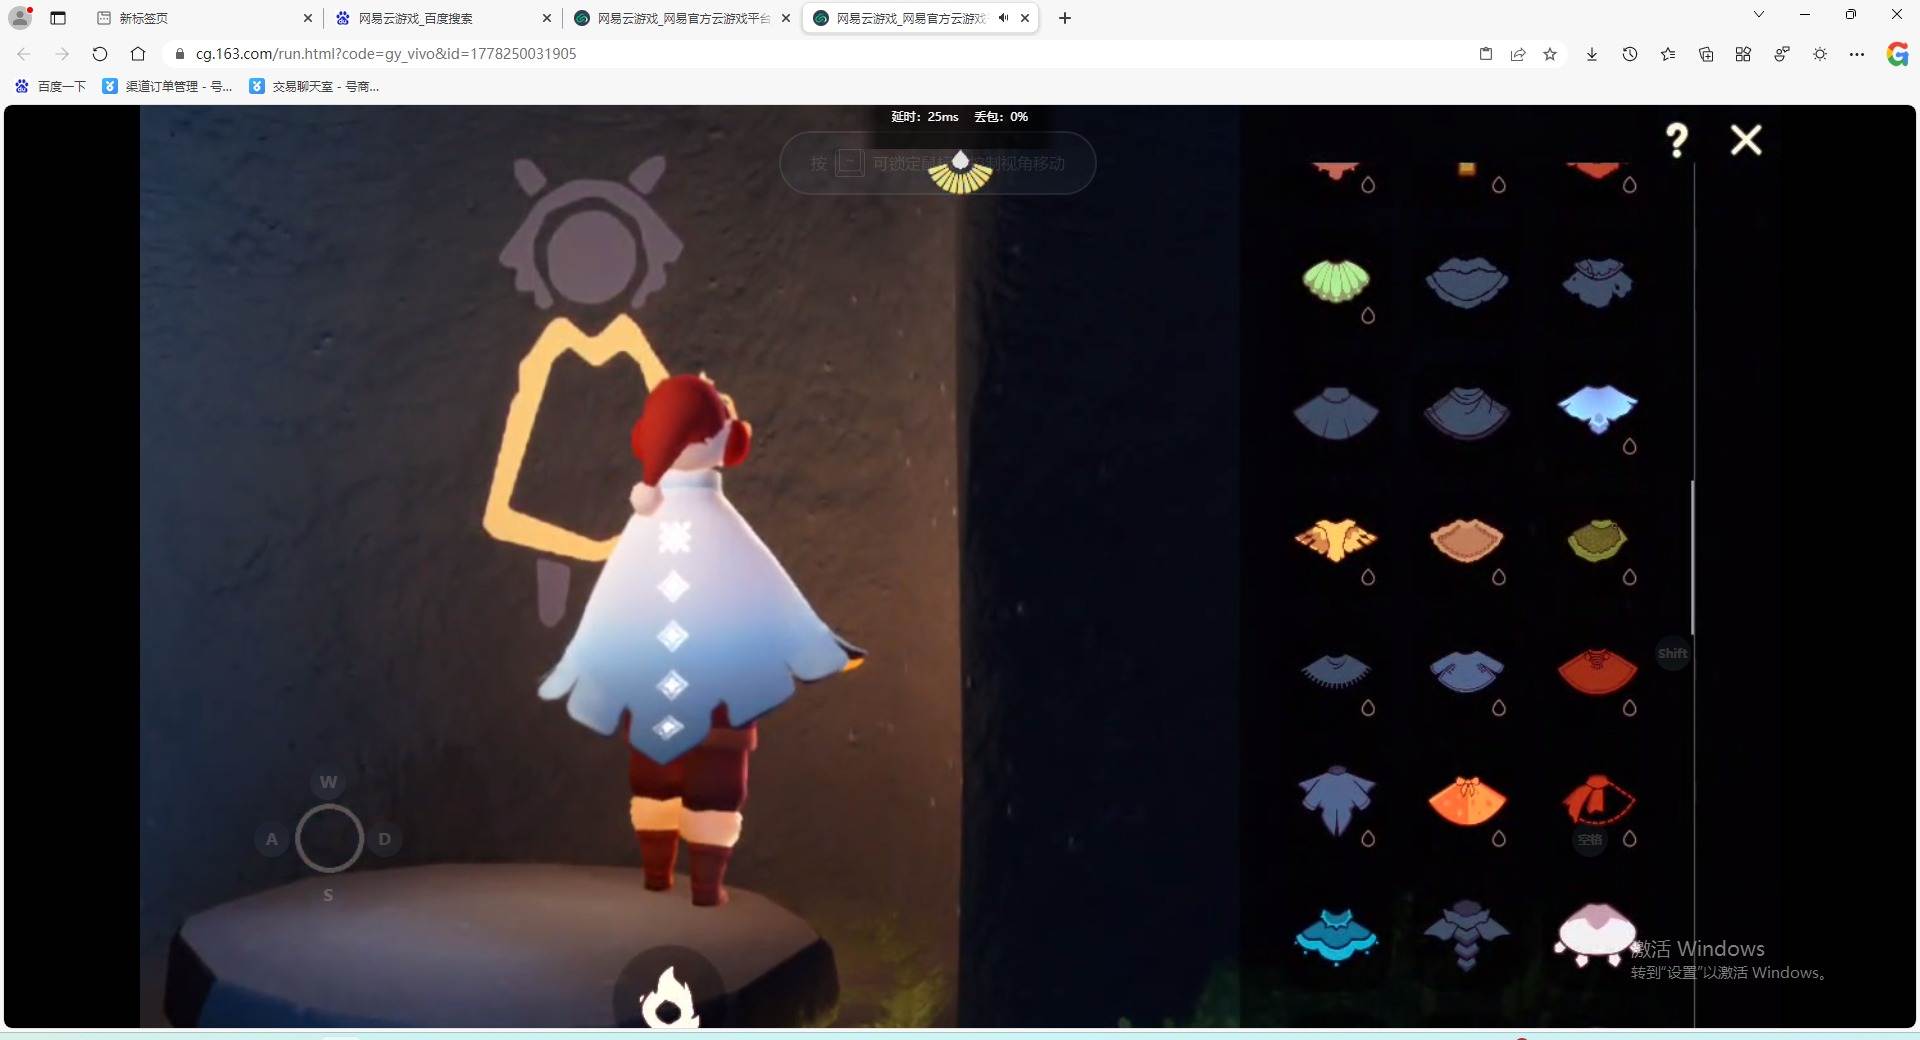
Task: Select the green scalloped cape
Action: coord(1336,280)
